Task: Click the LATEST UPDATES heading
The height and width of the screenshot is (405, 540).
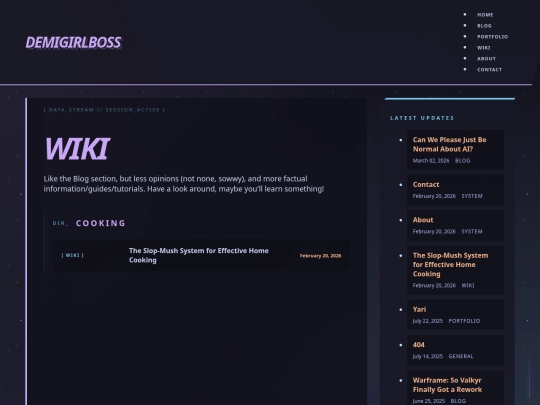Action: coord(422,118)
